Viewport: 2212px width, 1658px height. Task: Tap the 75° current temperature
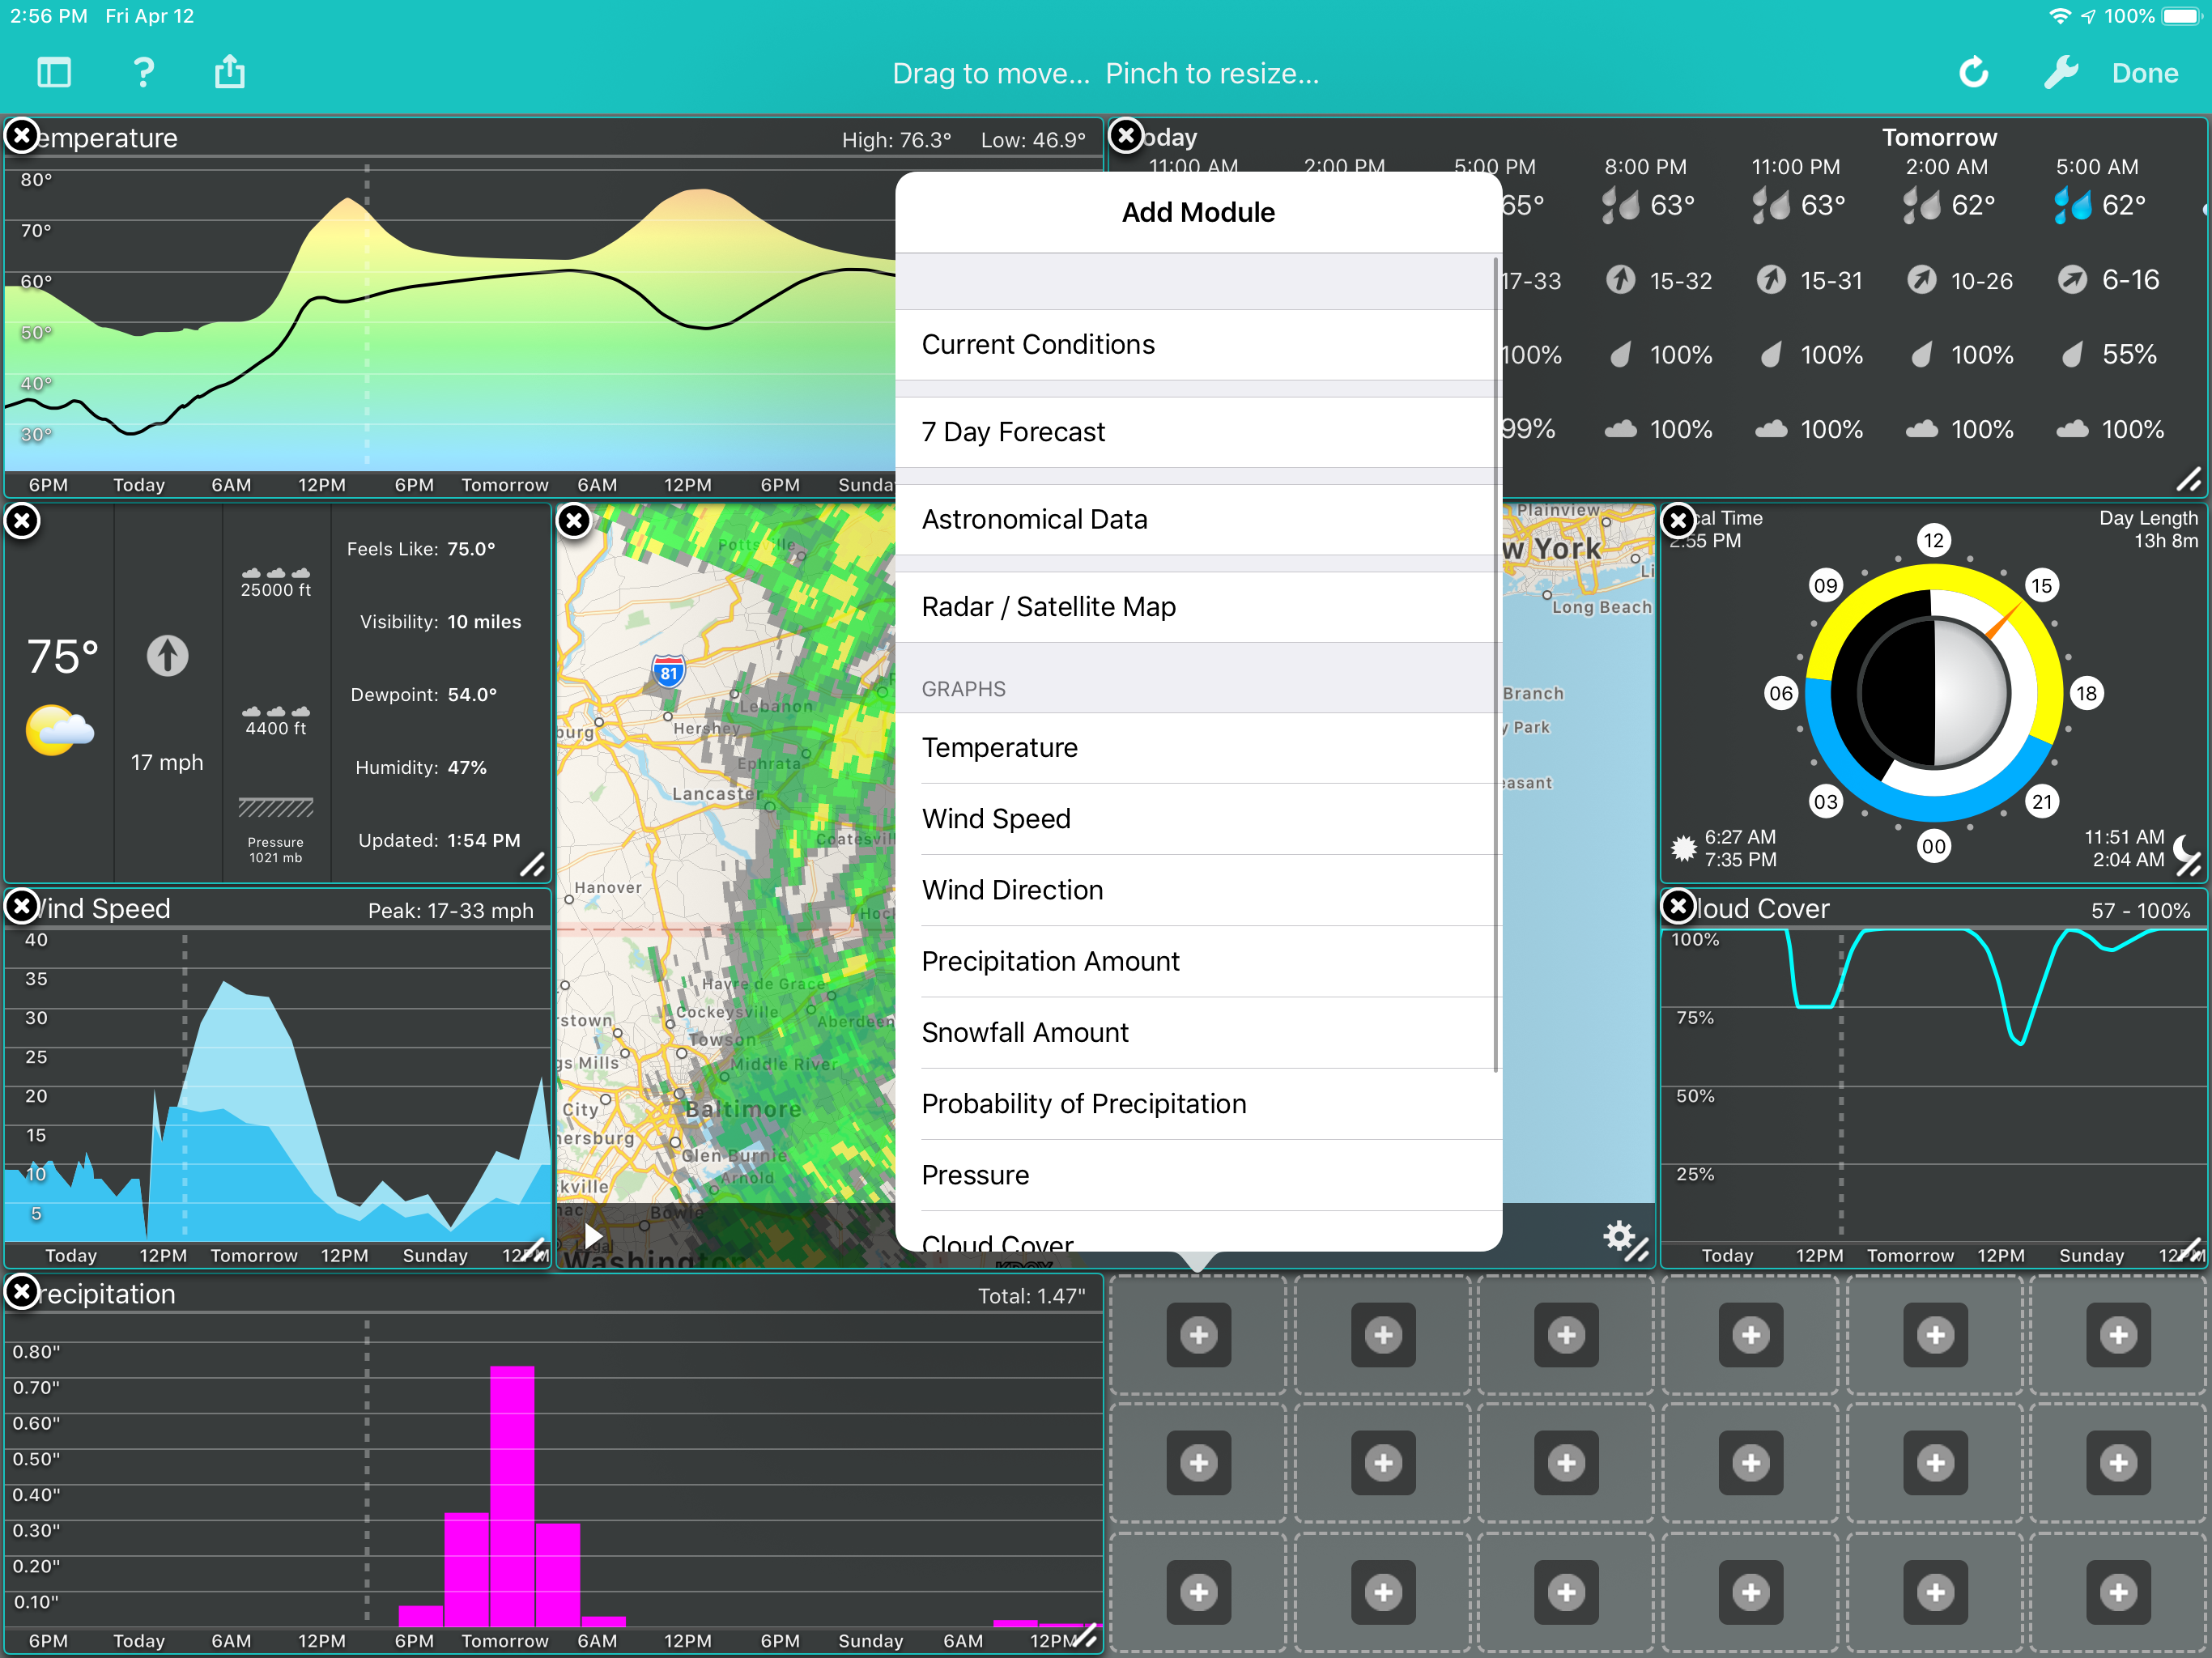click(x=63, y=657)
